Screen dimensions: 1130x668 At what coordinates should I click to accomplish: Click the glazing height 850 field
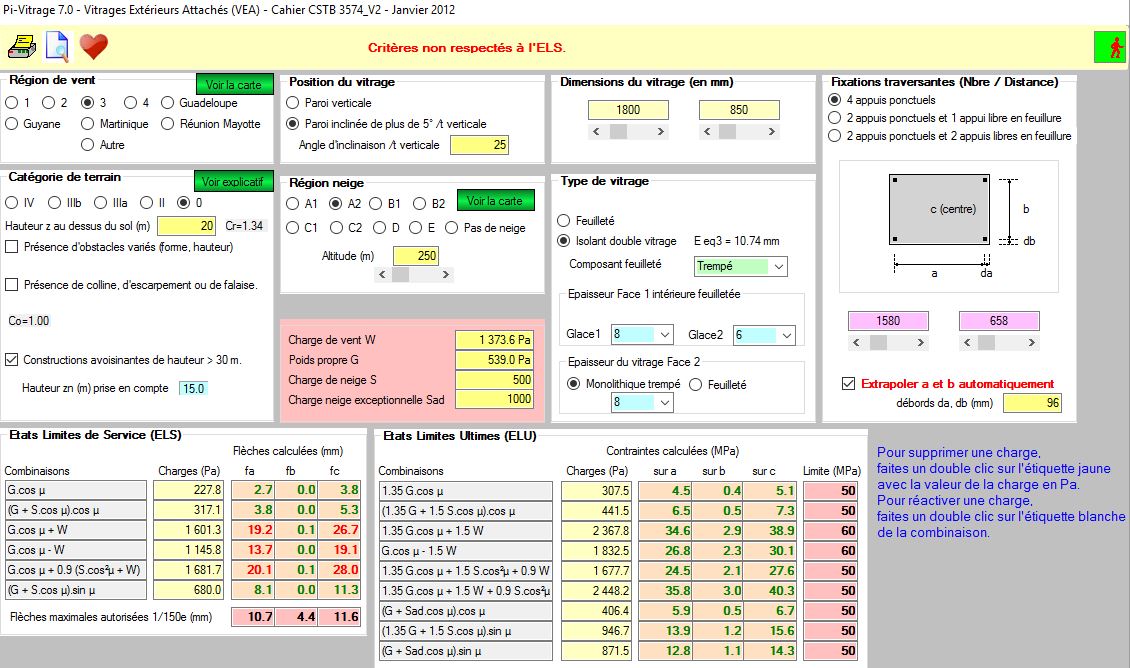pos(739,110)
